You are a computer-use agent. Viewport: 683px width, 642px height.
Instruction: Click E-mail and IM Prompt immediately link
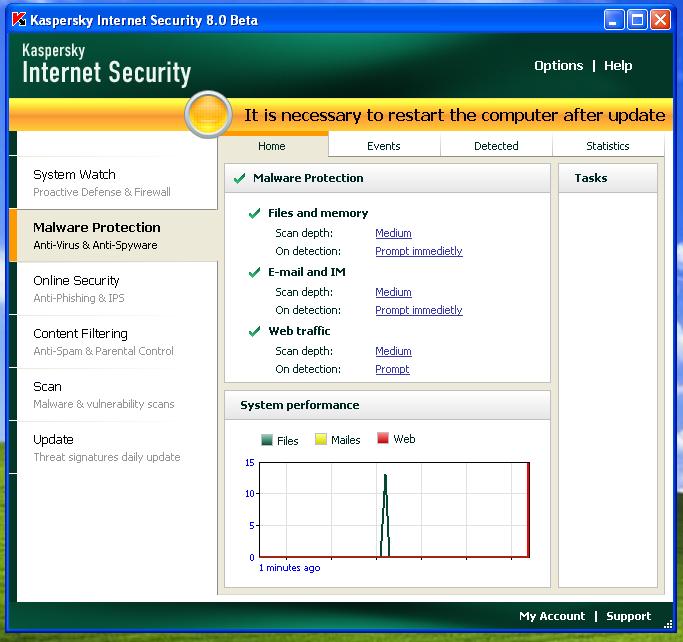[x=419, y=310]
